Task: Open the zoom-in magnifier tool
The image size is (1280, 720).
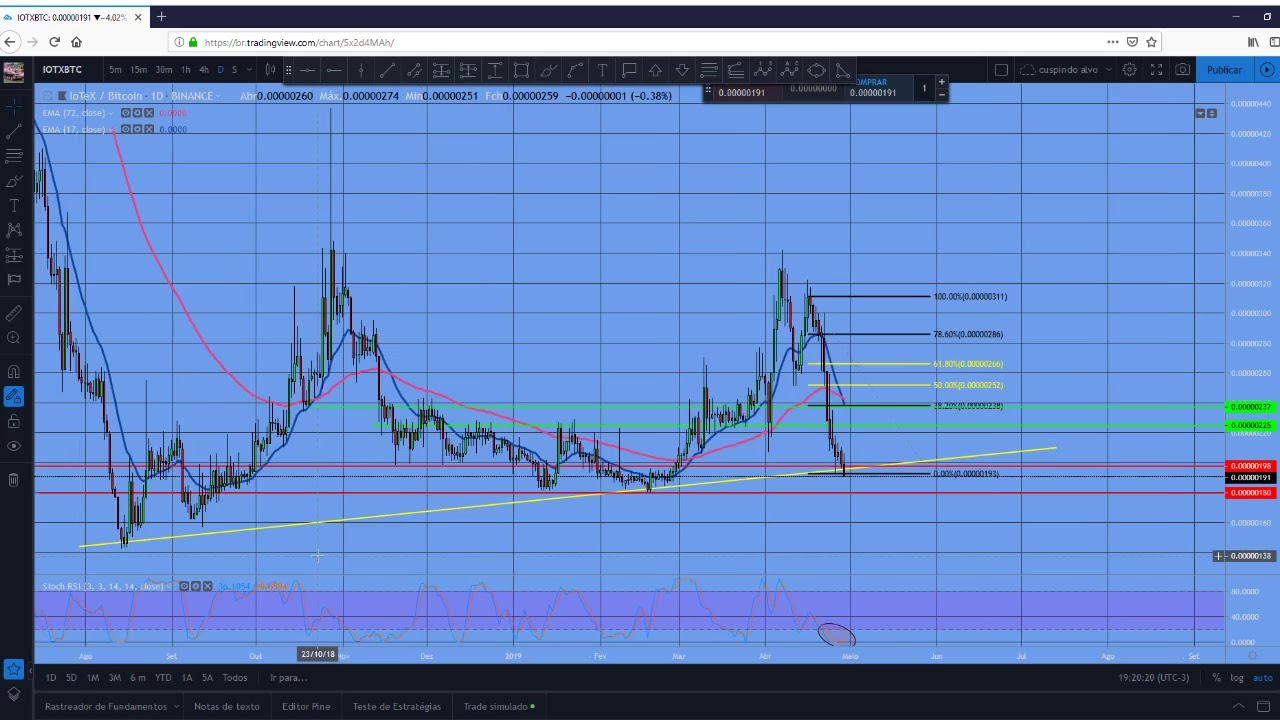Action: (14, 338)
